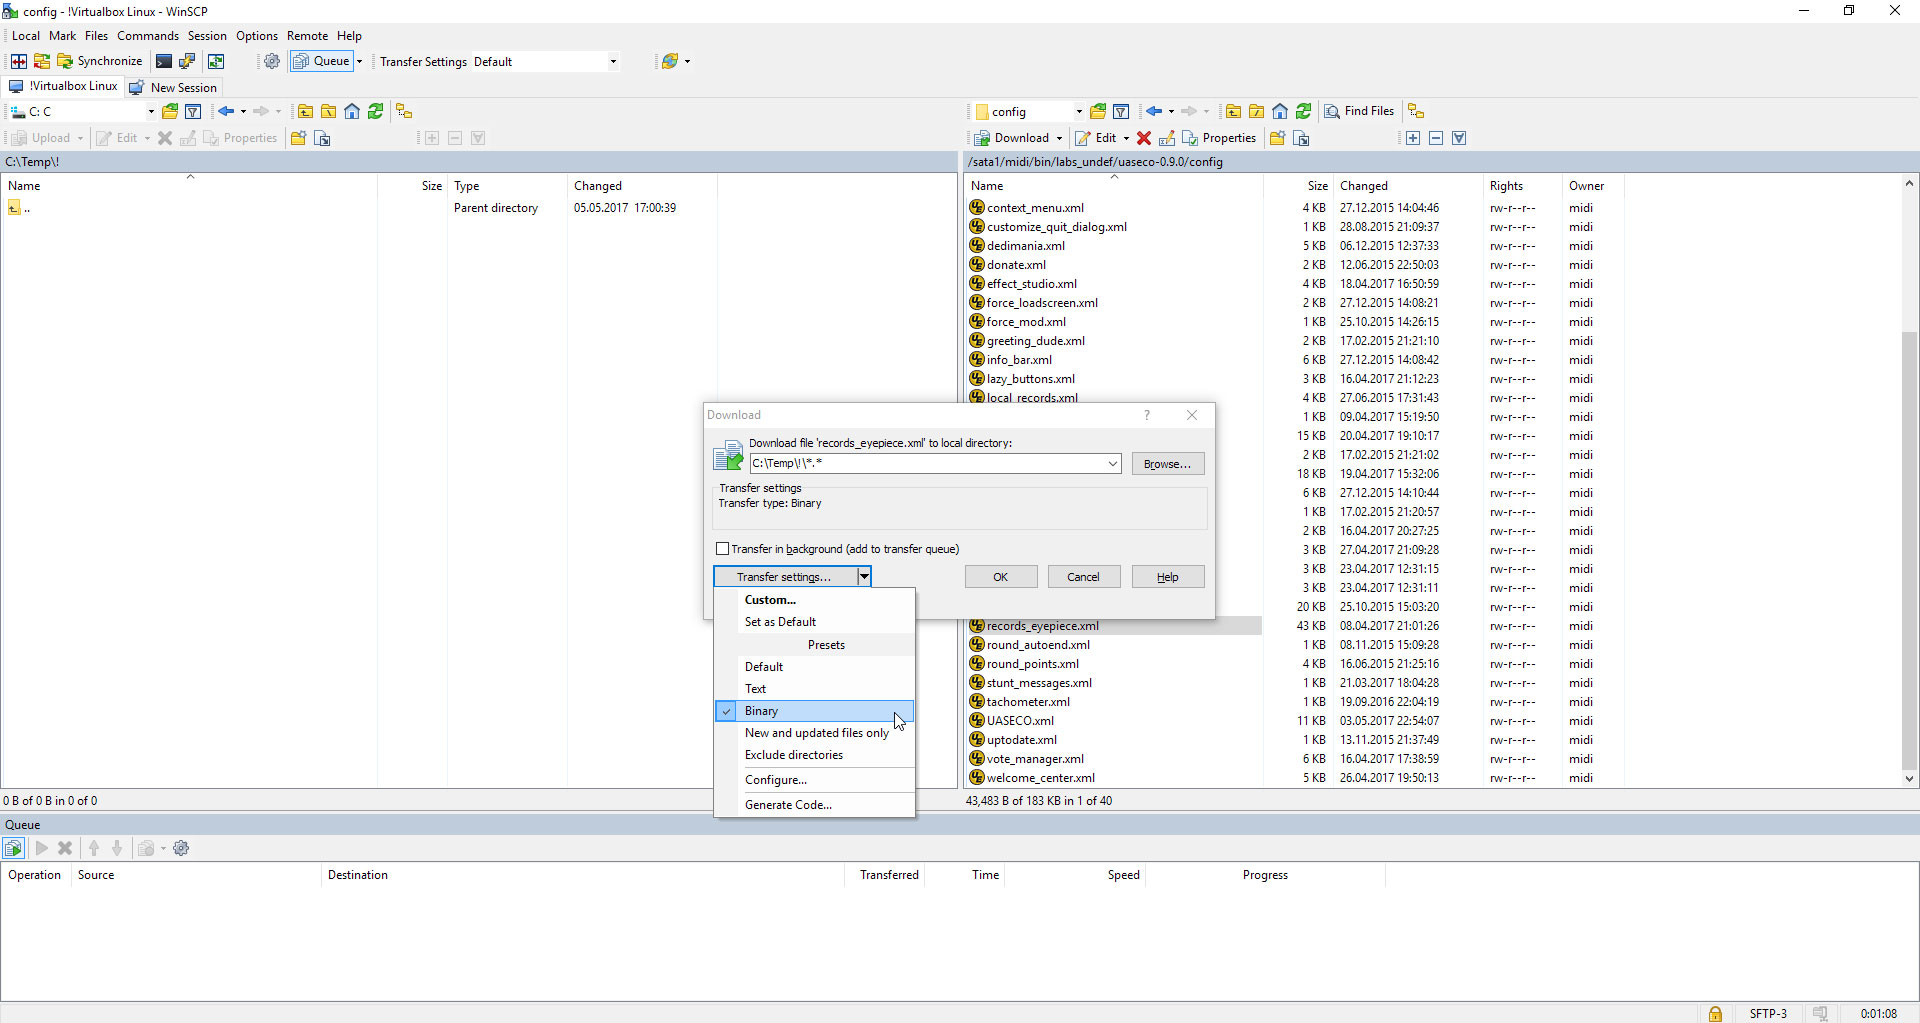Click the Browse... button
The width and height of the screenshot is (1920, 1023).
[x=1168, y=464]
